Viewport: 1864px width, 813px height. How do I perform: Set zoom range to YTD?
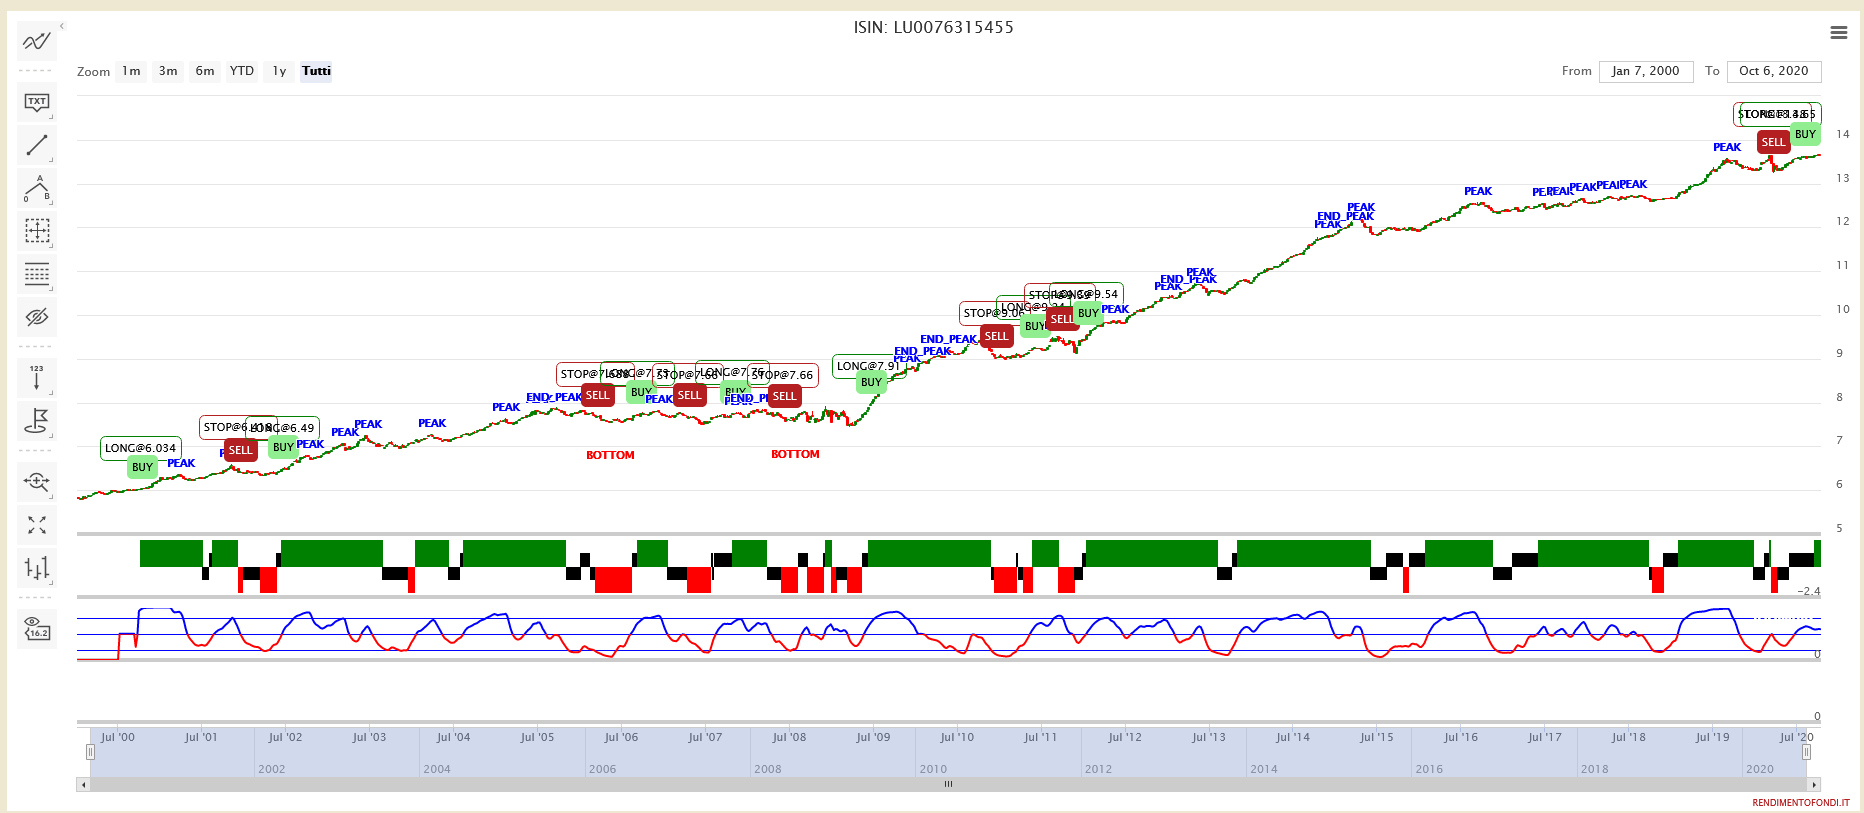(242, 71)
